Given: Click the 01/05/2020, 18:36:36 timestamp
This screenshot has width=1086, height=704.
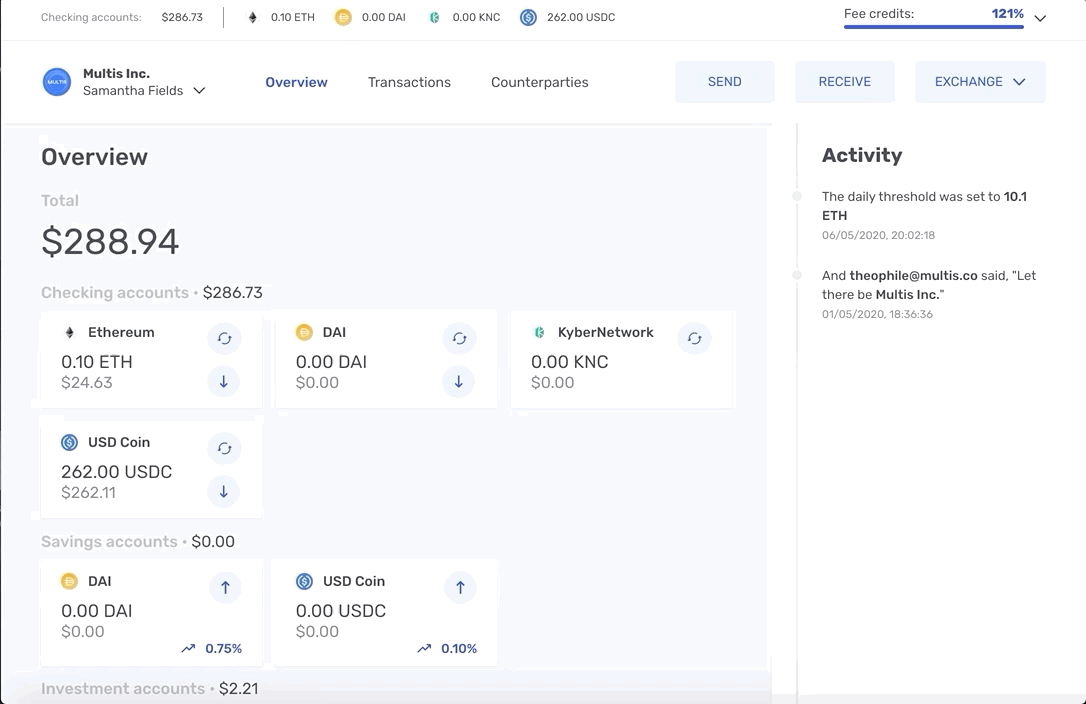Looking at the screenshot, I should coord(878,315).
